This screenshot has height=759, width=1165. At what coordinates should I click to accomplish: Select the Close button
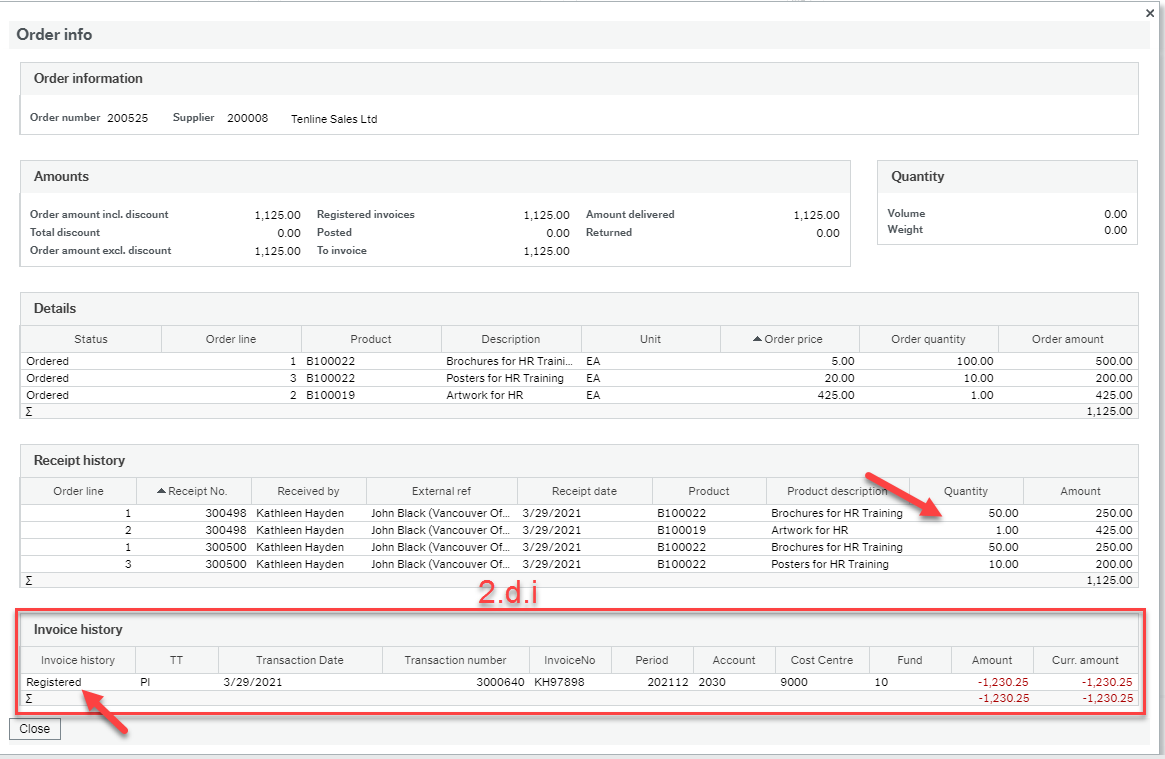(x=34, y=729)
